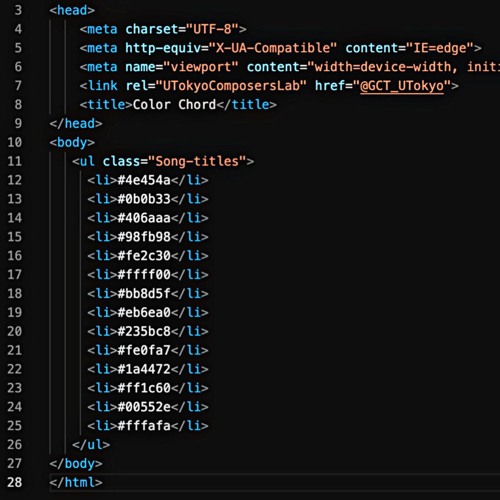Click the charset attribute name
Screen dimensions: 500x500
(x=152, y=29)
